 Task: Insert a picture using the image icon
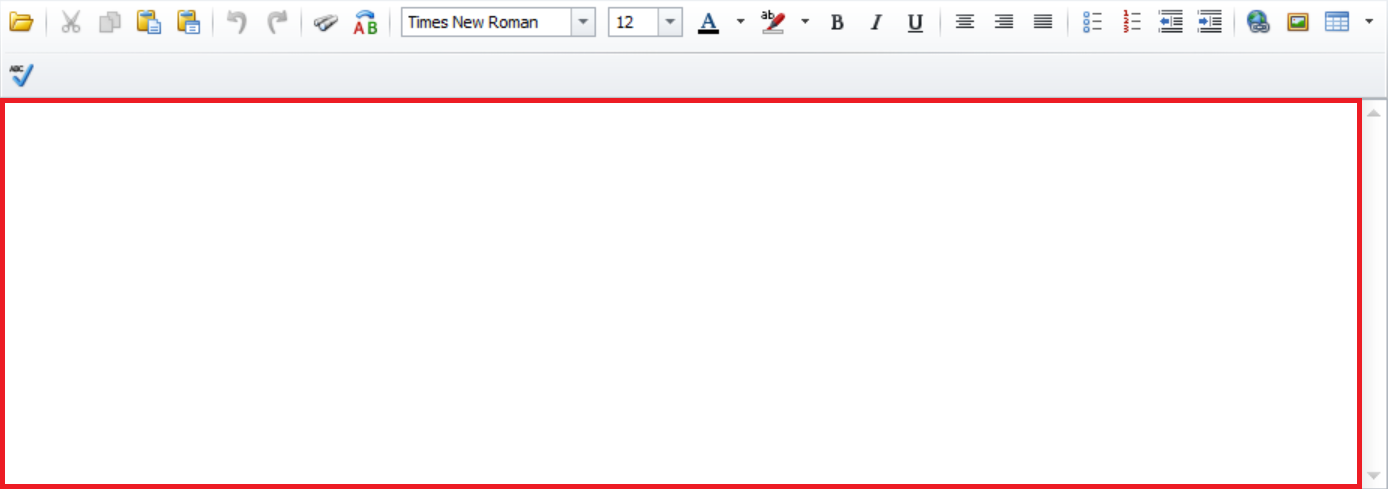point(1298,22)
